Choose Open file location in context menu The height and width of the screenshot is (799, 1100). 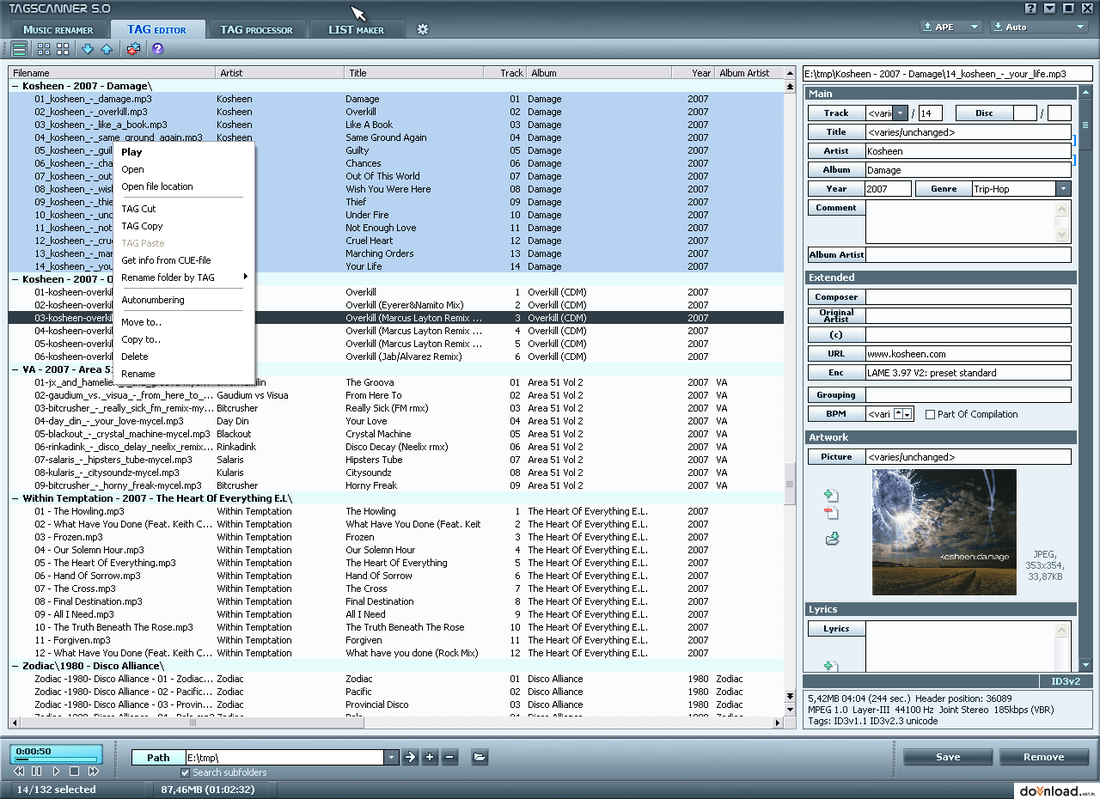(x=157, y=187)
